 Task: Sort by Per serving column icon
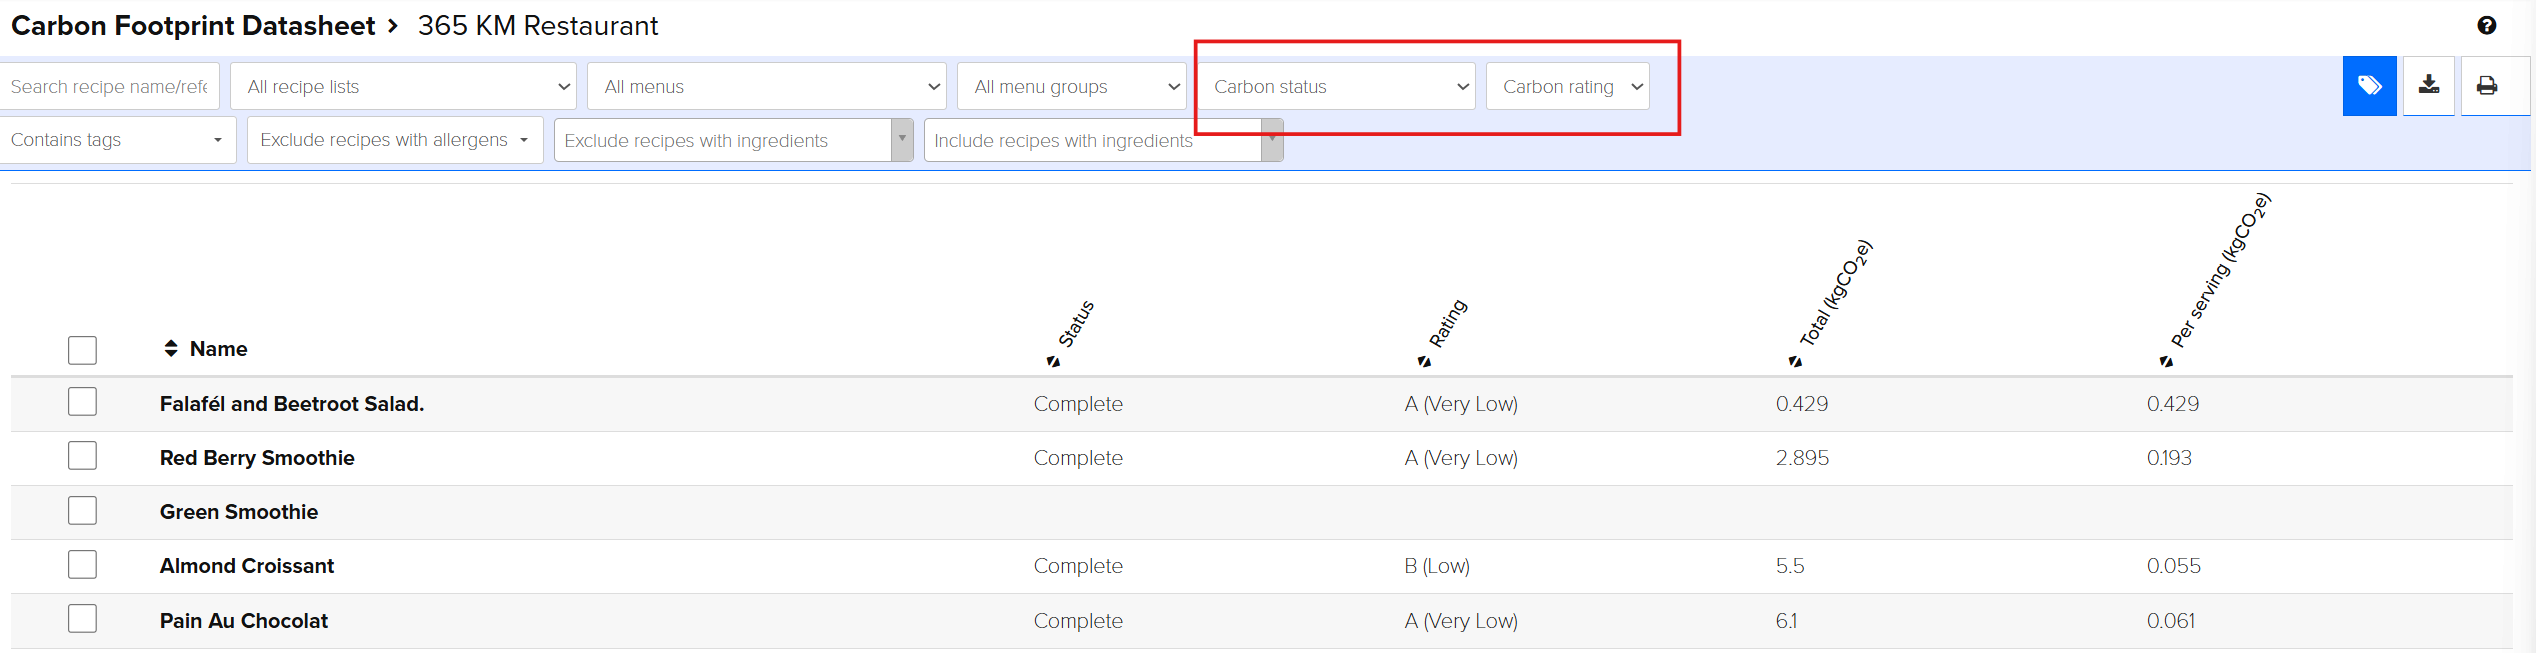click(x=2166, y=362)
